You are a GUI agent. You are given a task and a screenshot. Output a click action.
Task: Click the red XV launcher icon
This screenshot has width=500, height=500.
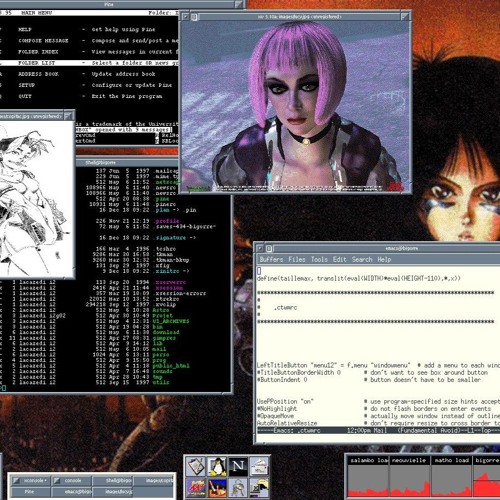click(x=196, y=487)
